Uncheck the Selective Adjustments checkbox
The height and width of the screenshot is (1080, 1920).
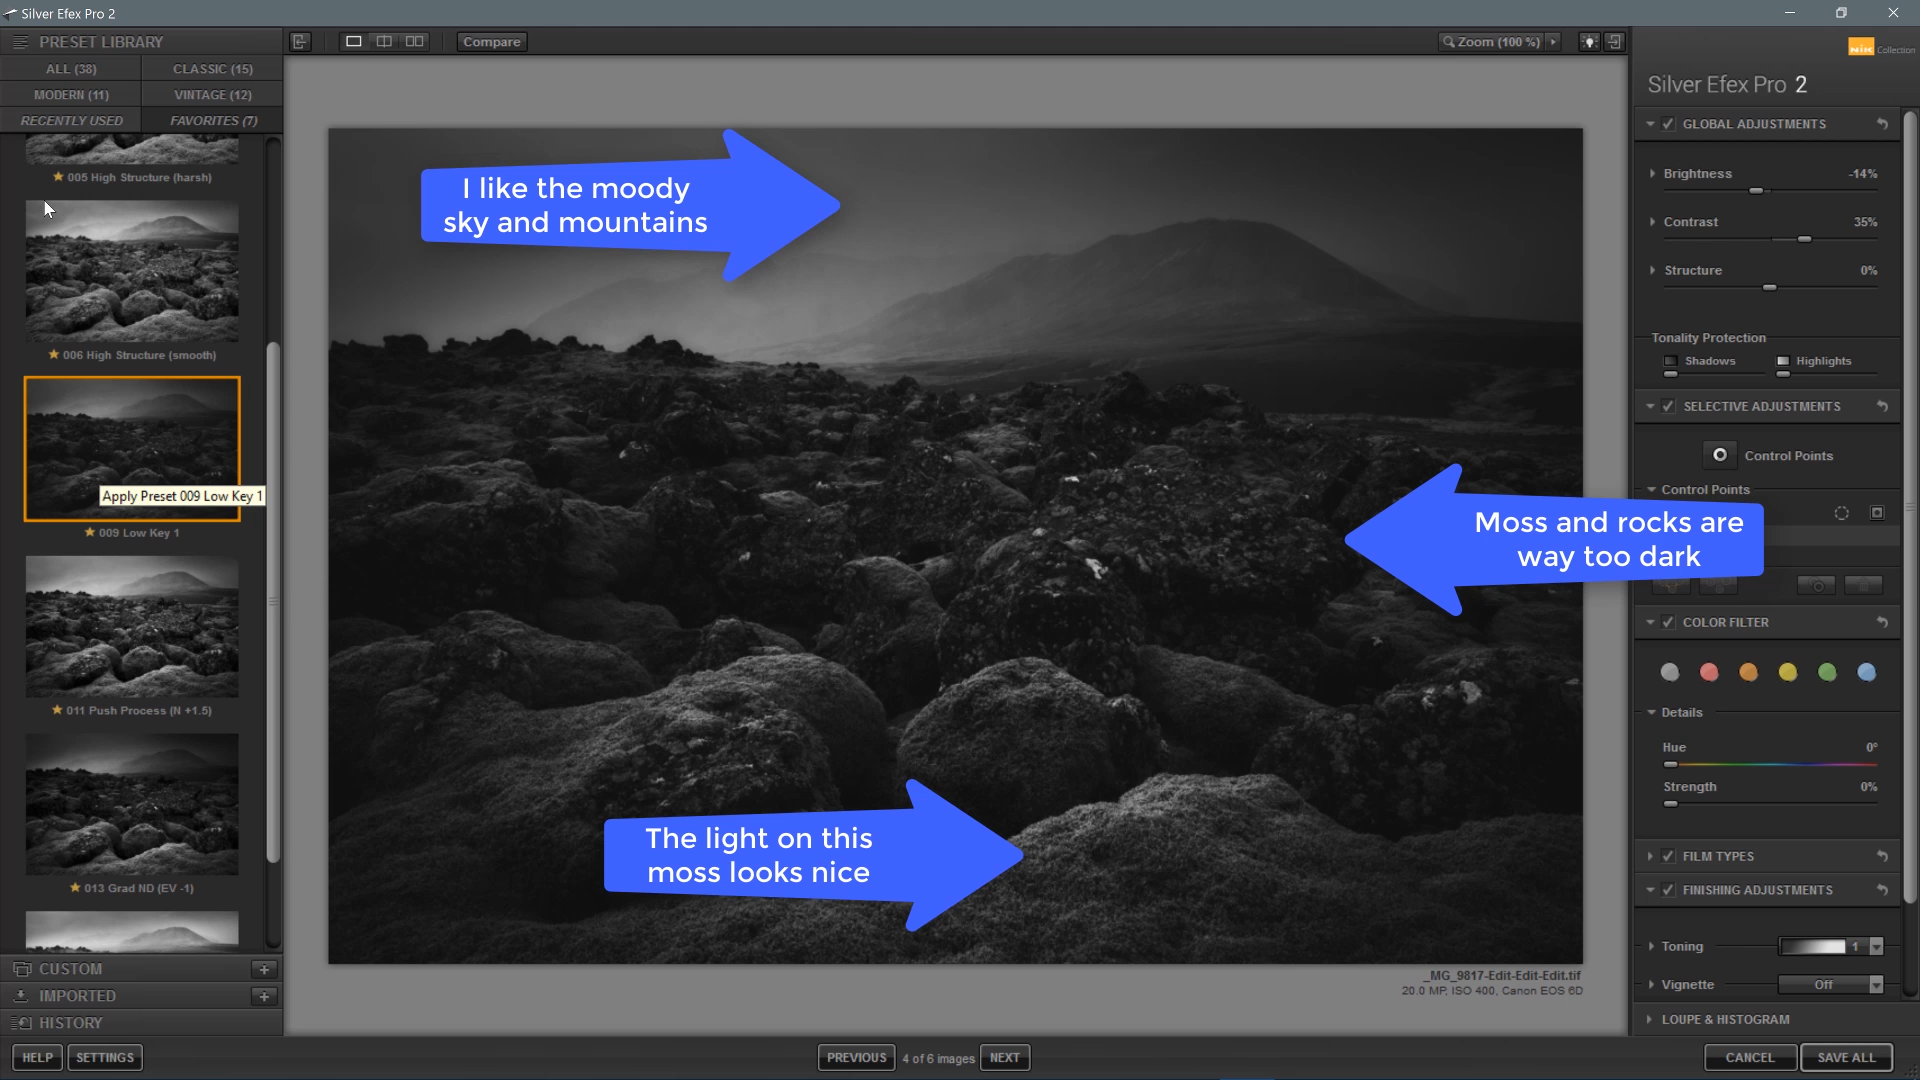1668,406
